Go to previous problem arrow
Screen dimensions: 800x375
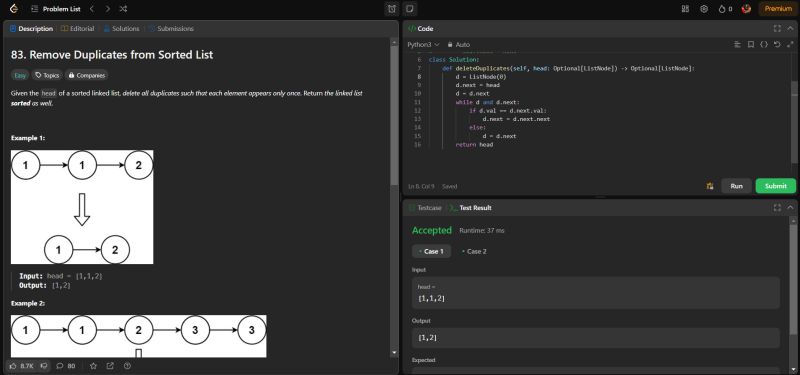[x=91, y=9]
